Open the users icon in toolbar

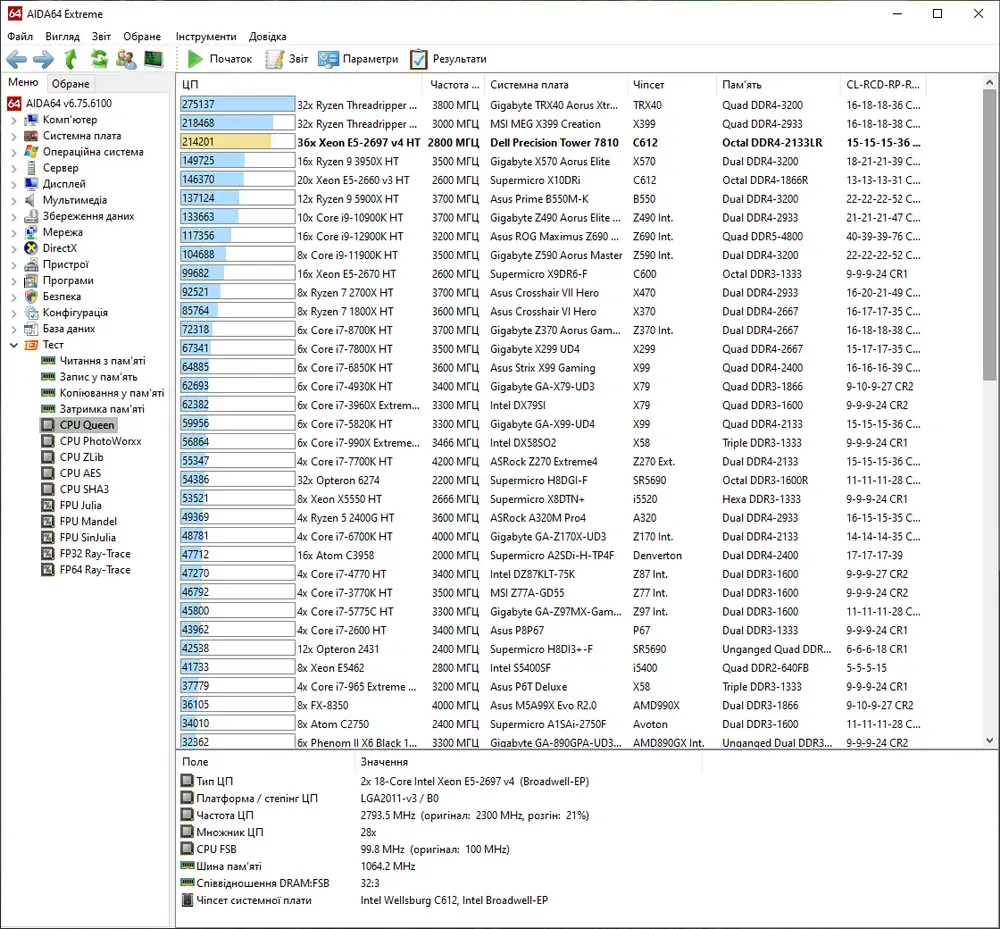(126, 59)
